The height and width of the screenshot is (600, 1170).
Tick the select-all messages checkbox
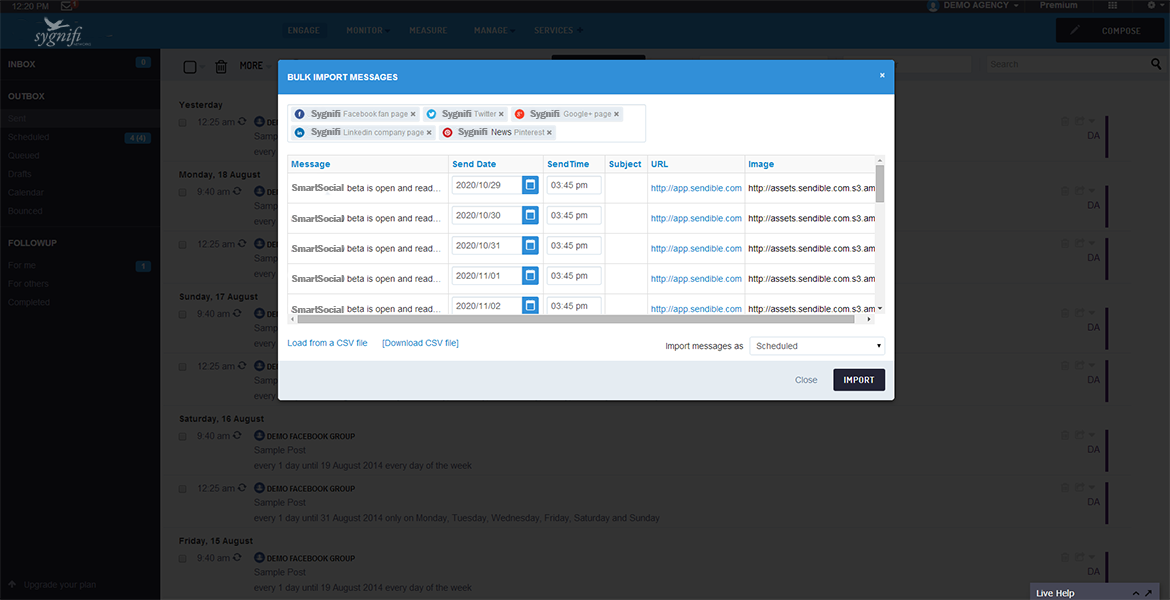[x=189, y=66]
